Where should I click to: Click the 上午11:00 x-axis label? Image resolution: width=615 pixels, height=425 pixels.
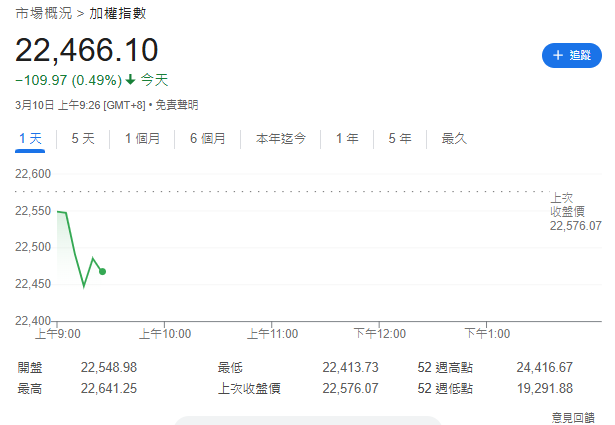pos(272,334)
